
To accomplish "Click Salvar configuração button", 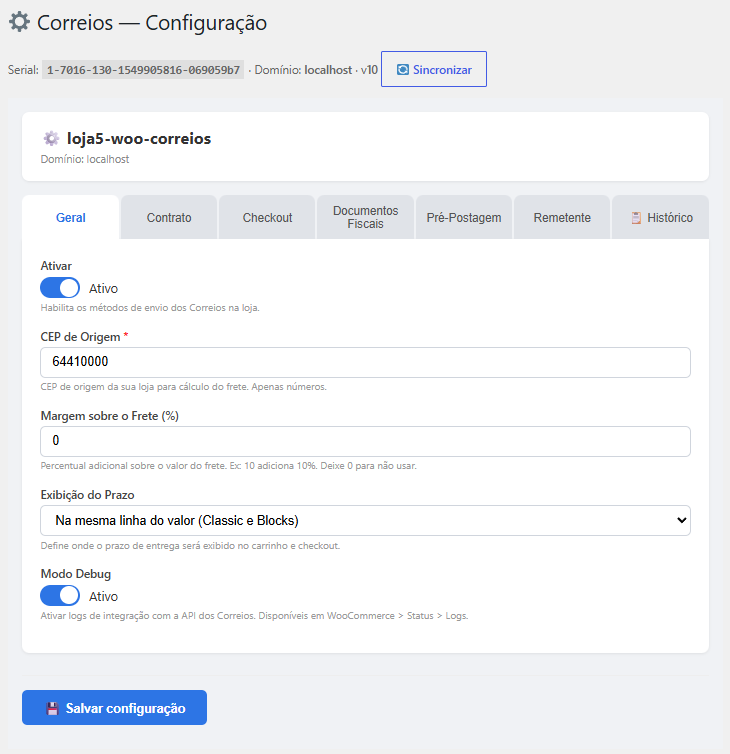I will 114,708.
